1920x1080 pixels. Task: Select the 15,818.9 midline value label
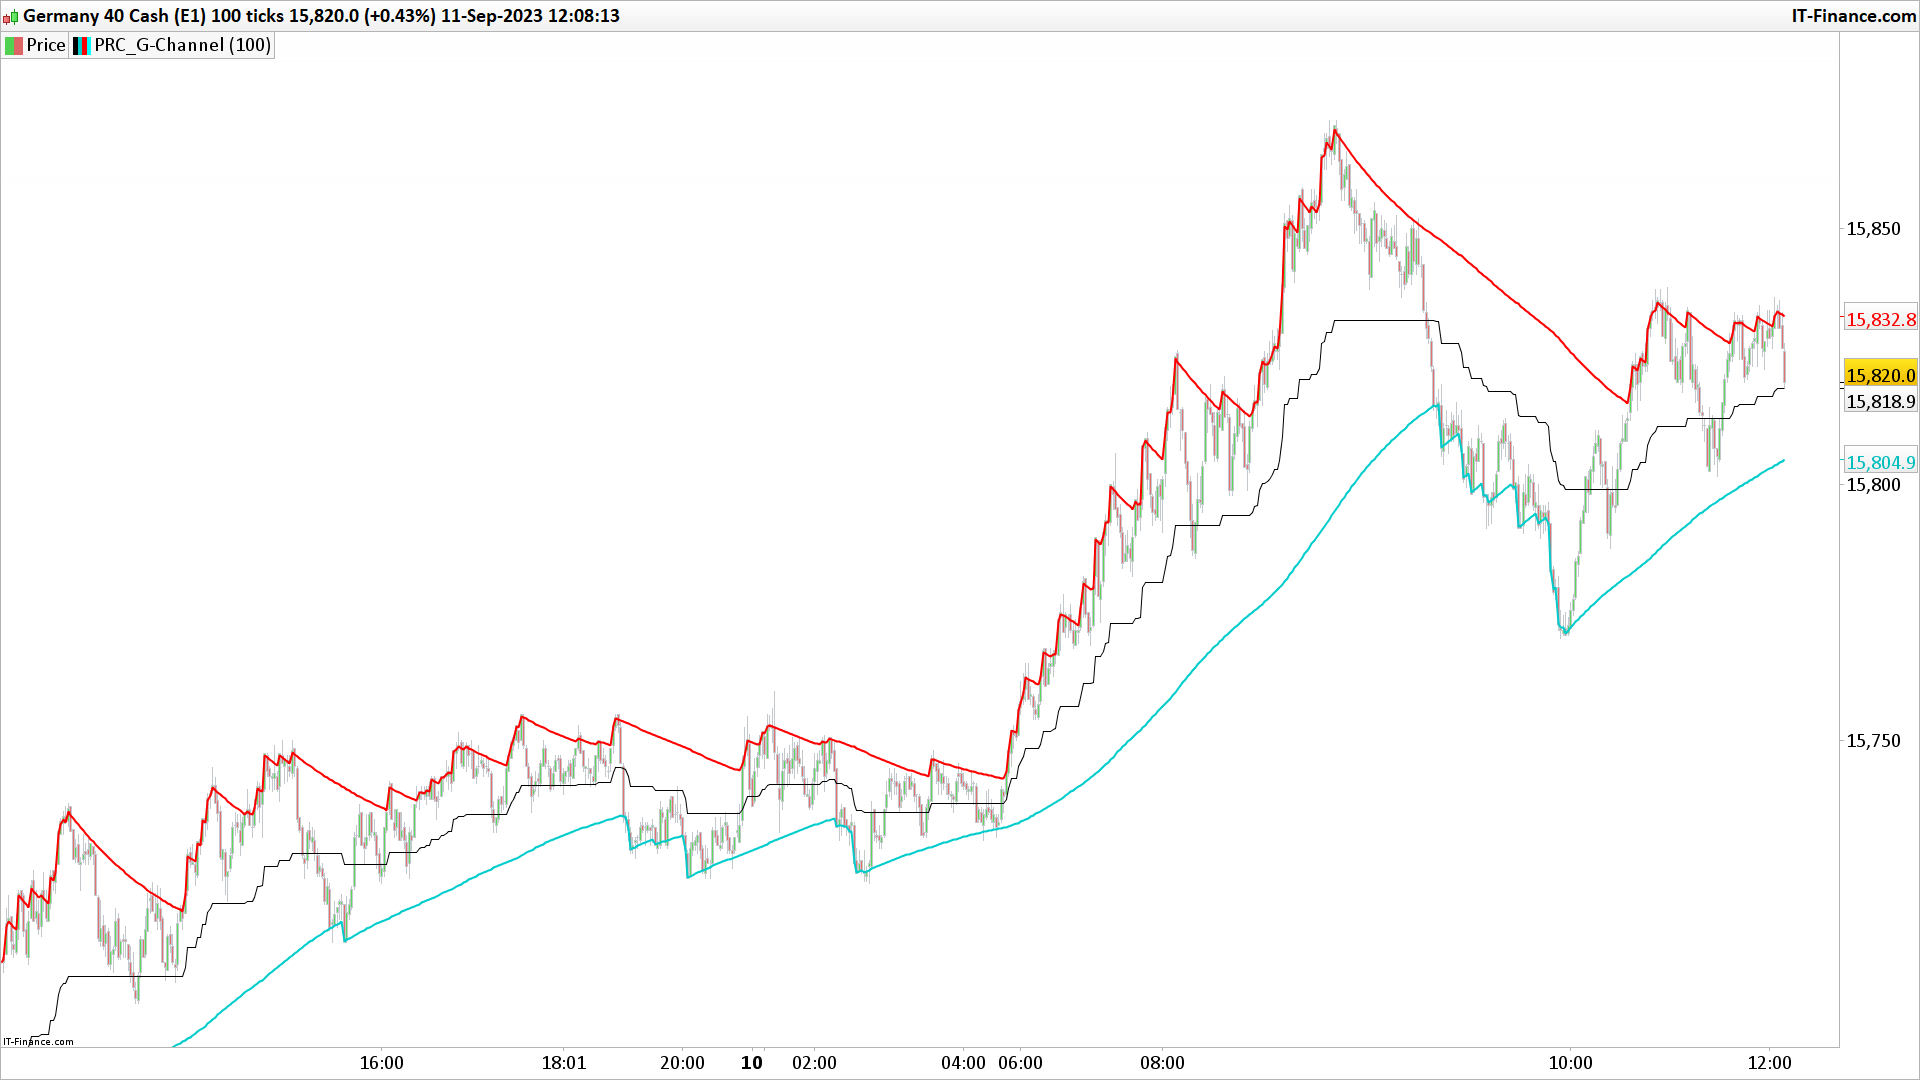coord(1880,401)
